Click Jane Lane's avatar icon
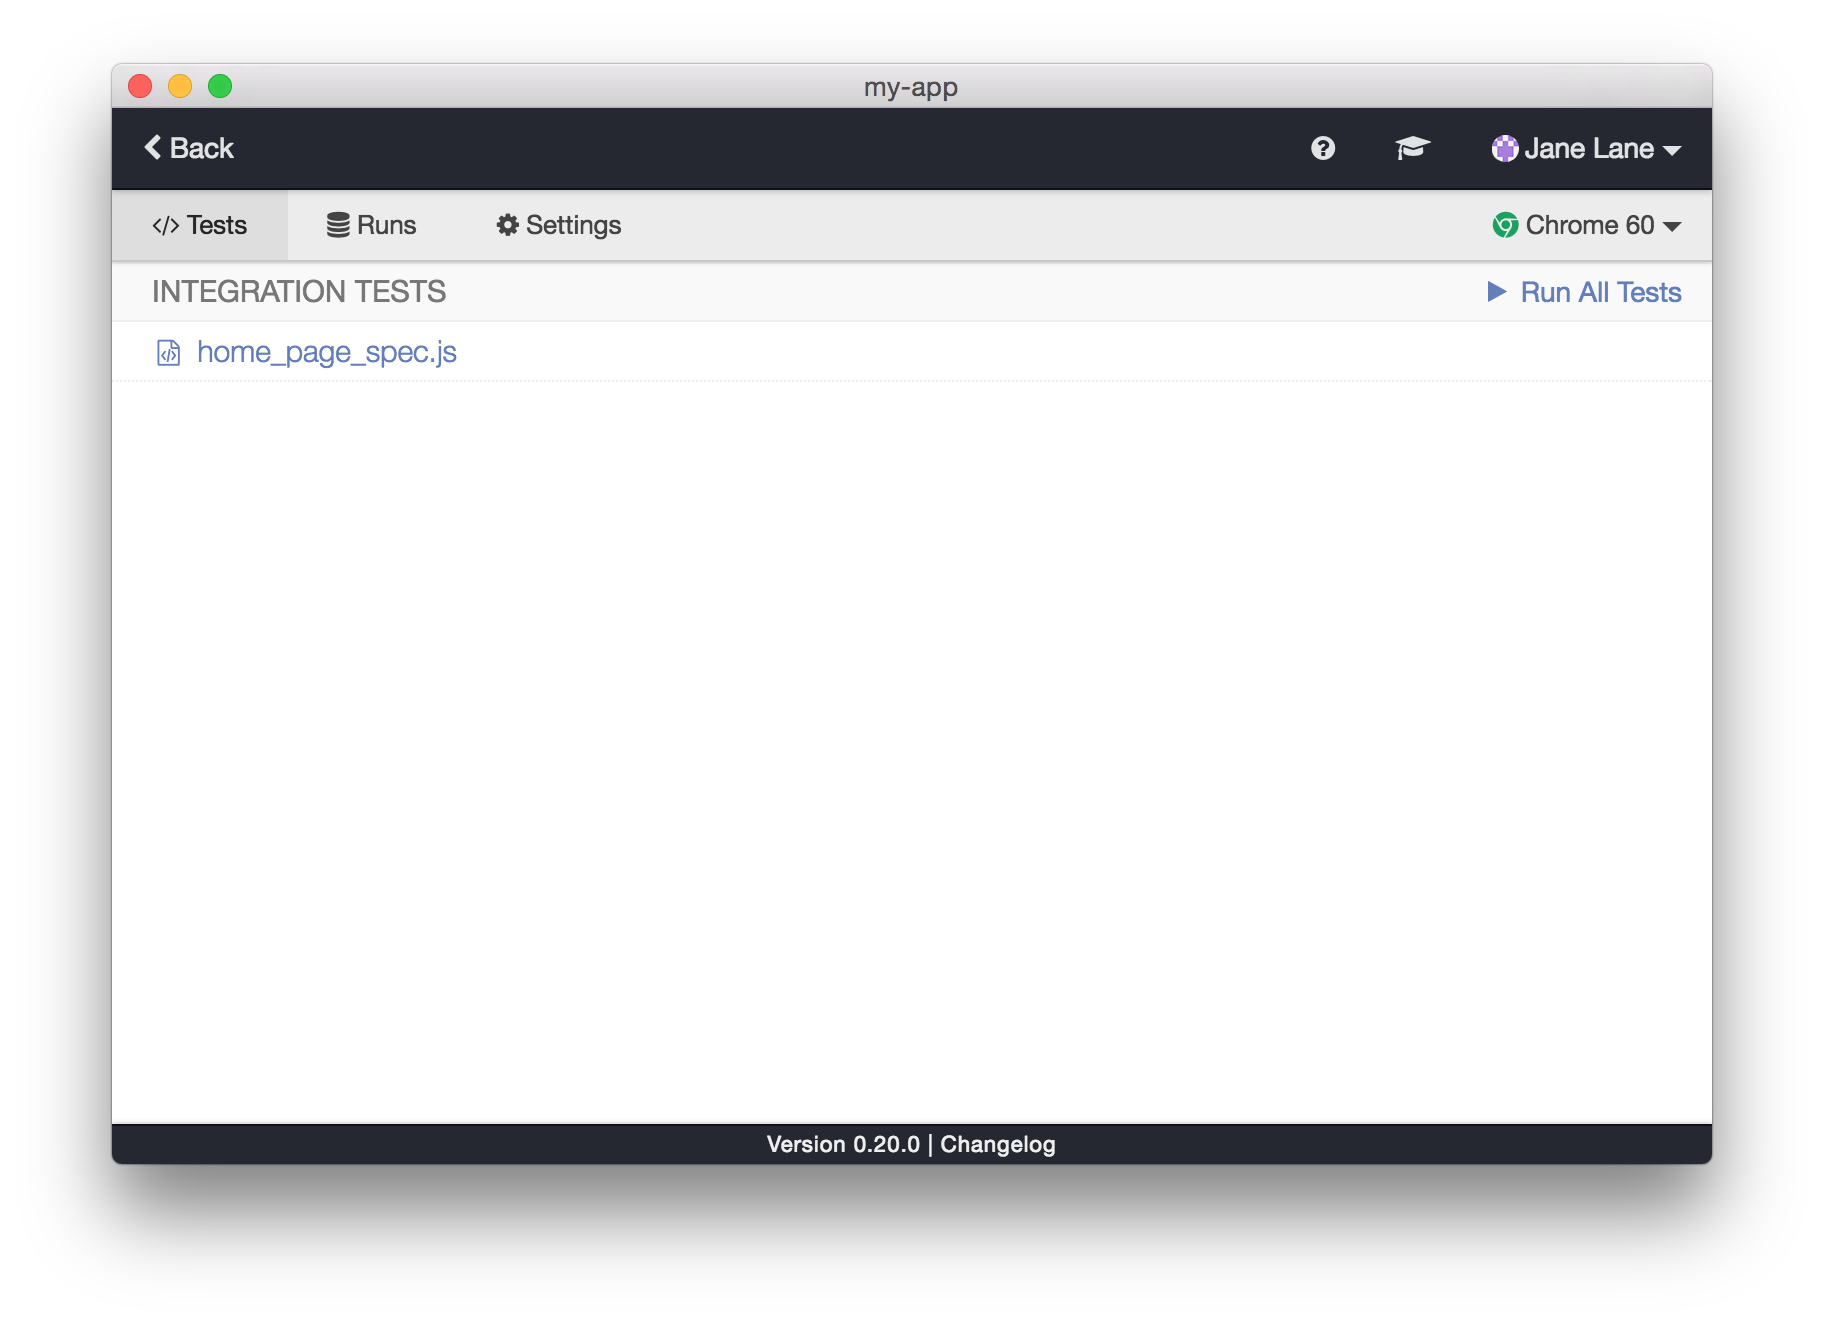Image resolution: width=1824 pixels, height=1324 pixels. click(1503, 148)
